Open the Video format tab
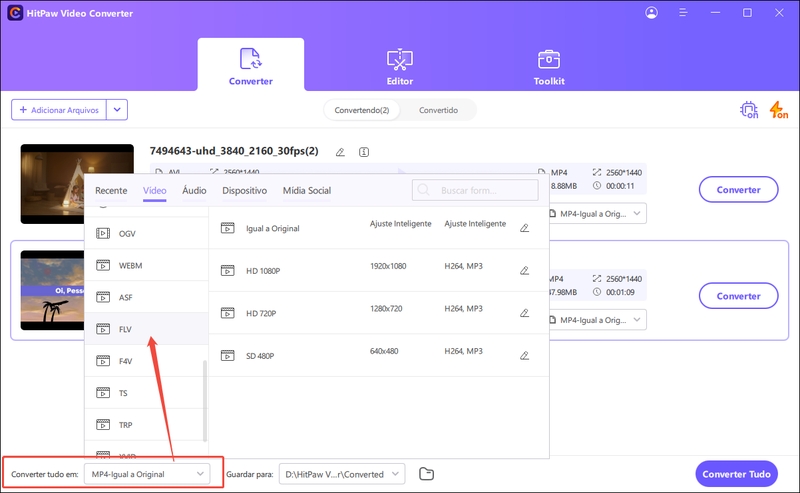Screen dimensions: 800x493 (x=155, y=190)
